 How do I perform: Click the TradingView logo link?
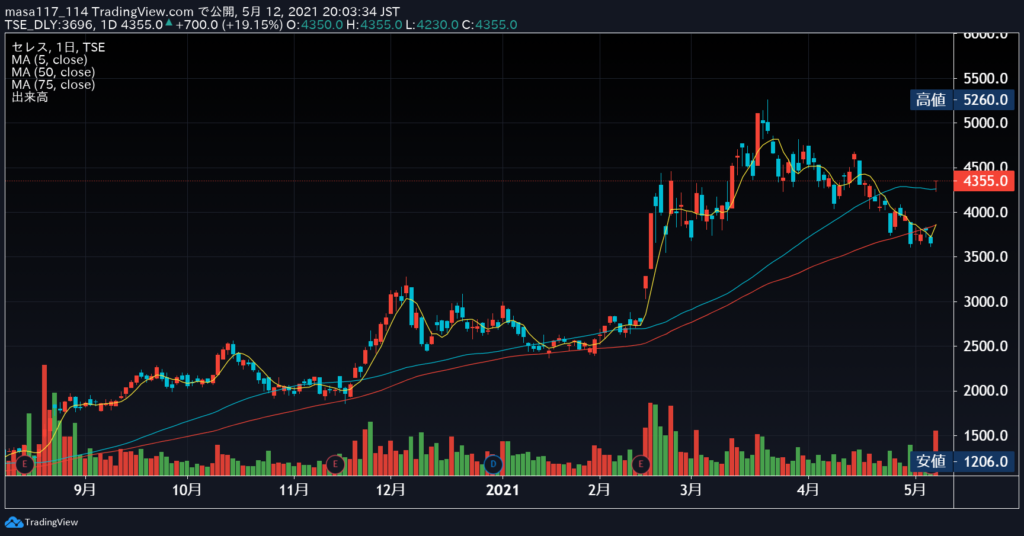pos(41,522)
